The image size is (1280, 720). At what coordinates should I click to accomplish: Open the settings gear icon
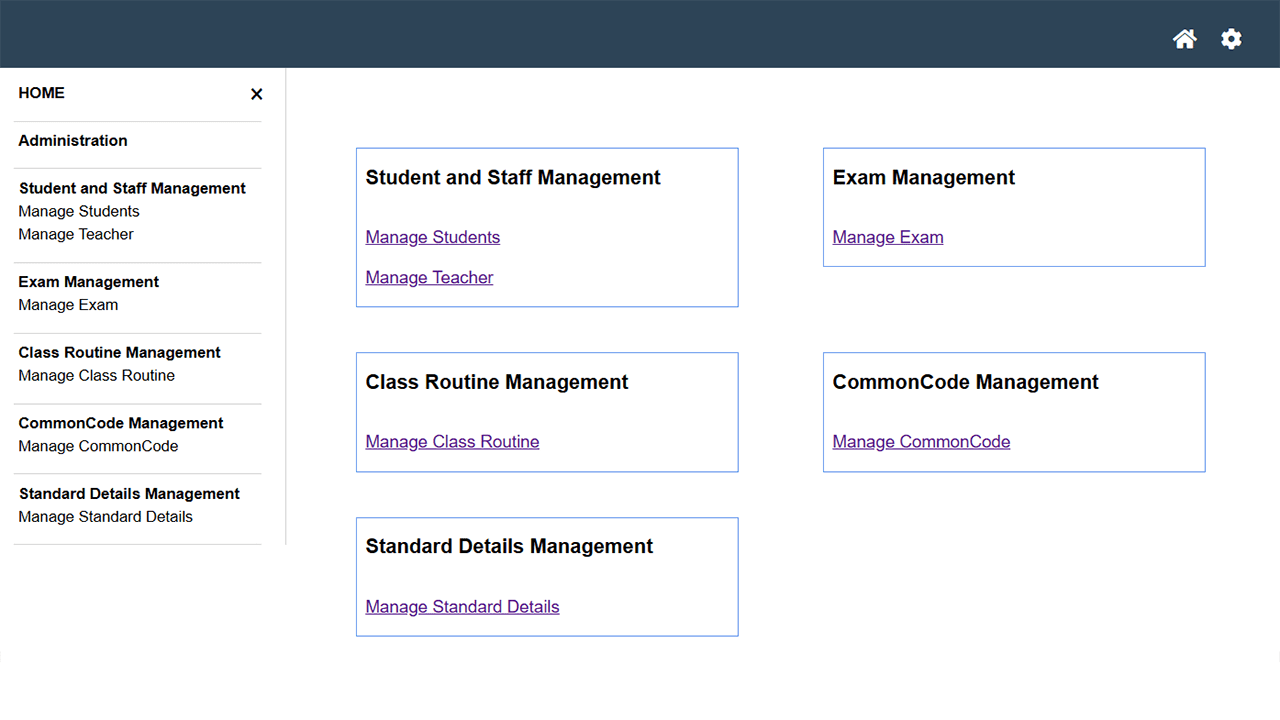click(1231, 39)
